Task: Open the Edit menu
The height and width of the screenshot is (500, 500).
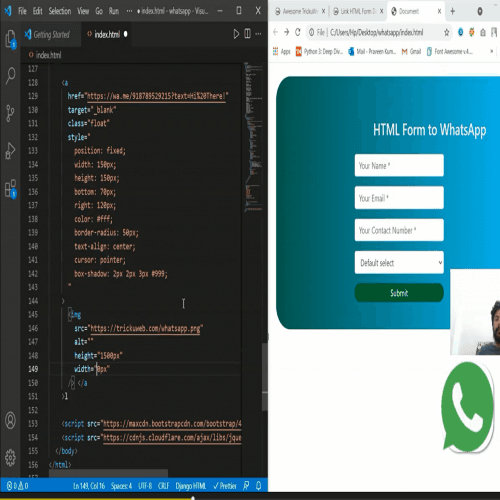Action: point(37,11)
